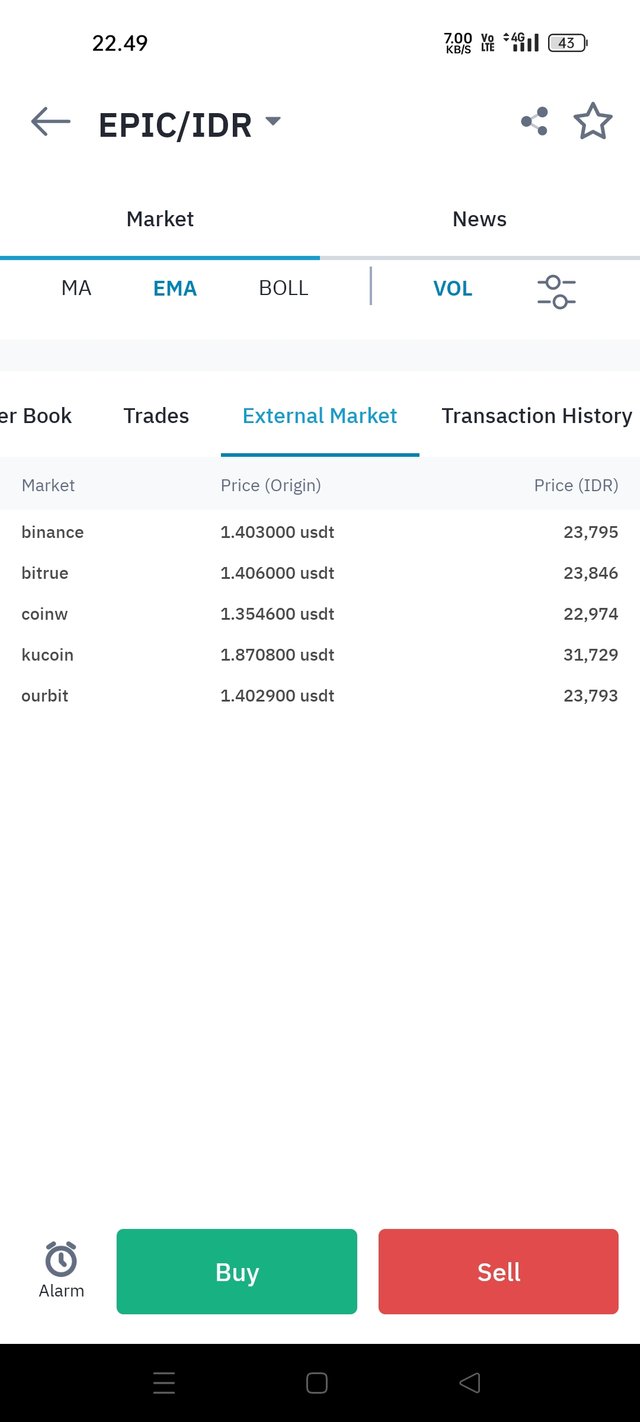Toggle the EMA indicator

point(175,288)
